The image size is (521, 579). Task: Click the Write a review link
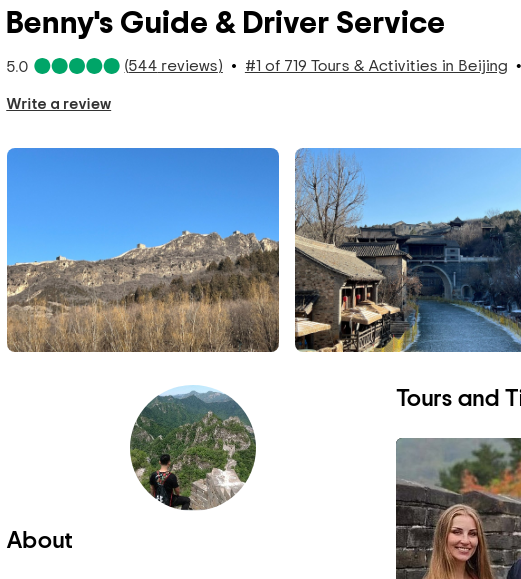tap(59, 104)
